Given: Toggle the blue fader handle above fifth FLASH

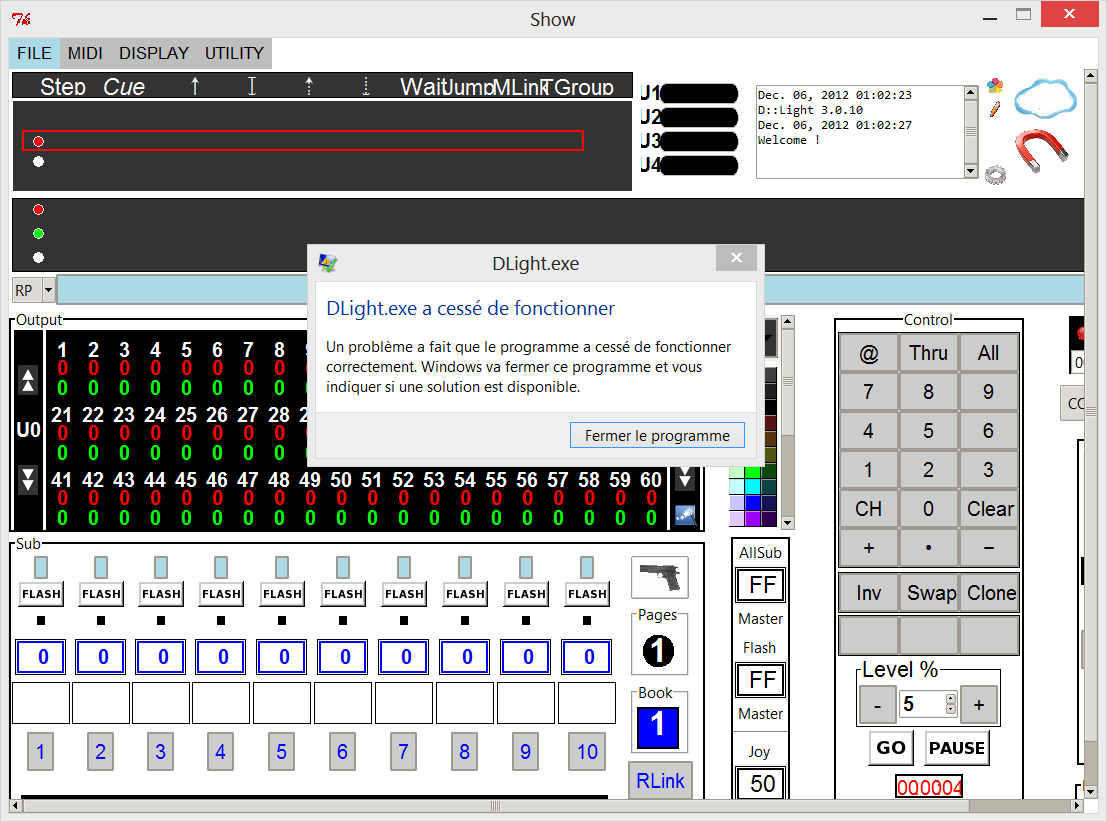Looking at the screenshot, I should click(x=283, y=567).
